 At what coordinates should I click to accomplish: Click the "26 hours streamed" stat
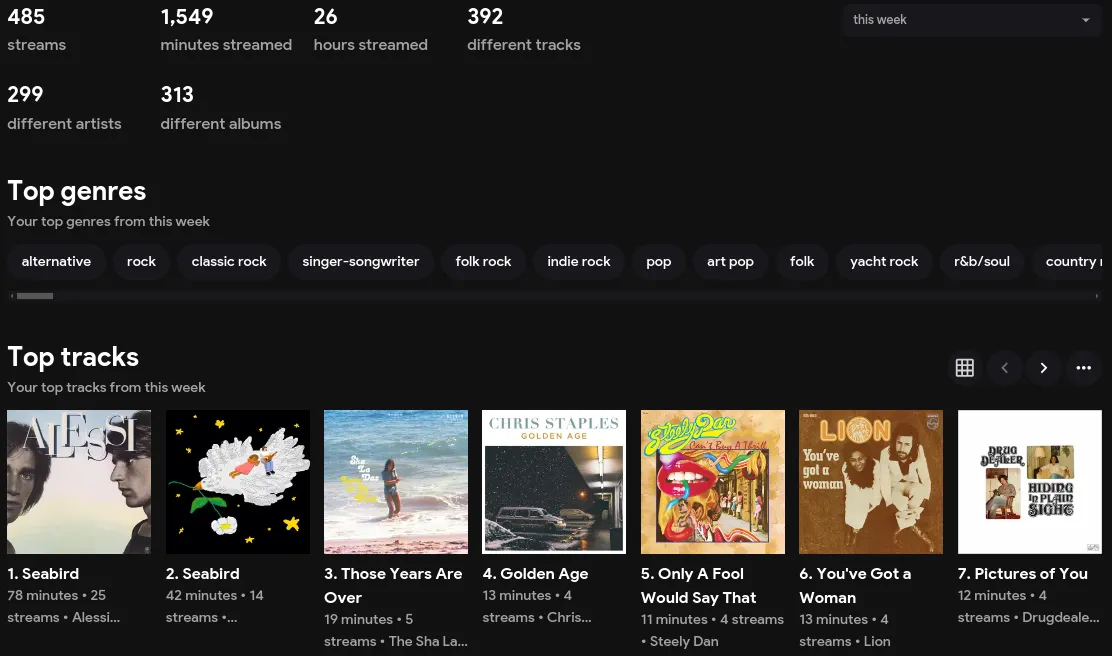click(371, 29)
